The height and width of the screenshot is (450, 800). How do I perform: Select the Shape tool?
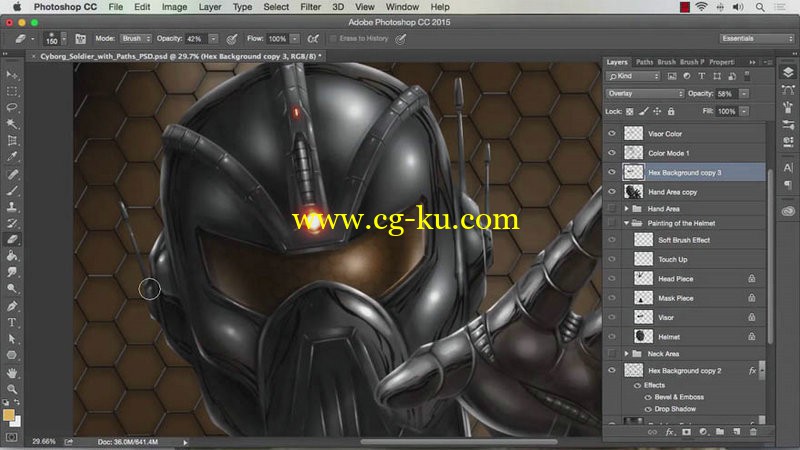[12, 355]
